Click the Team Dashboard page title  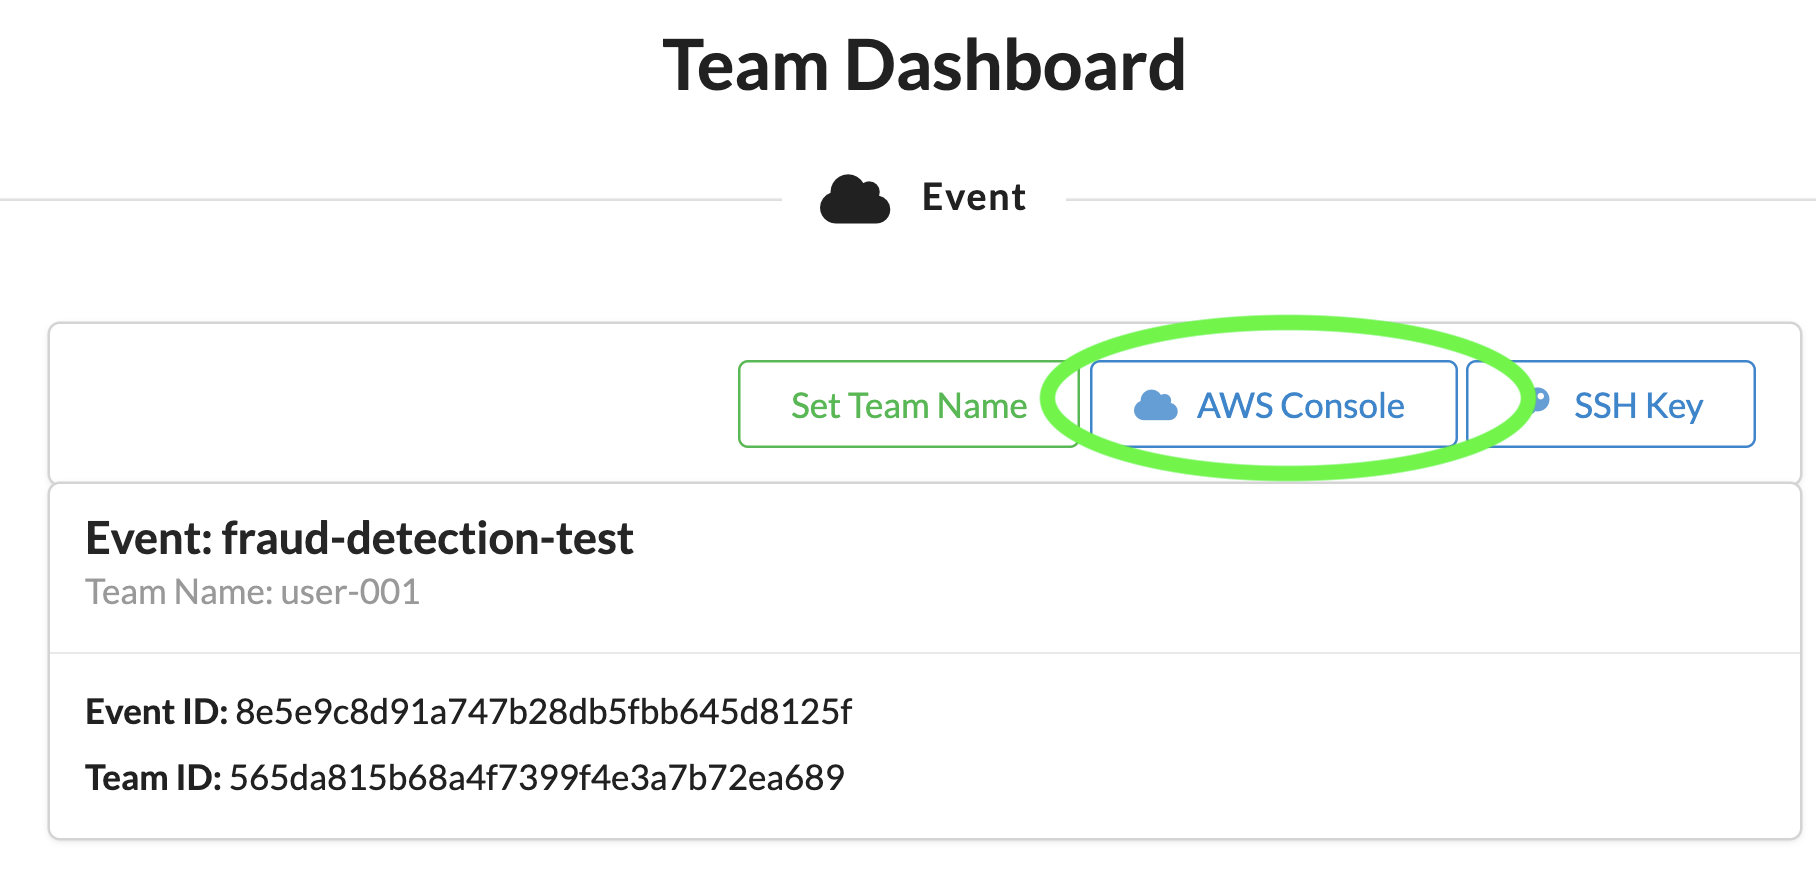point(924,66)
